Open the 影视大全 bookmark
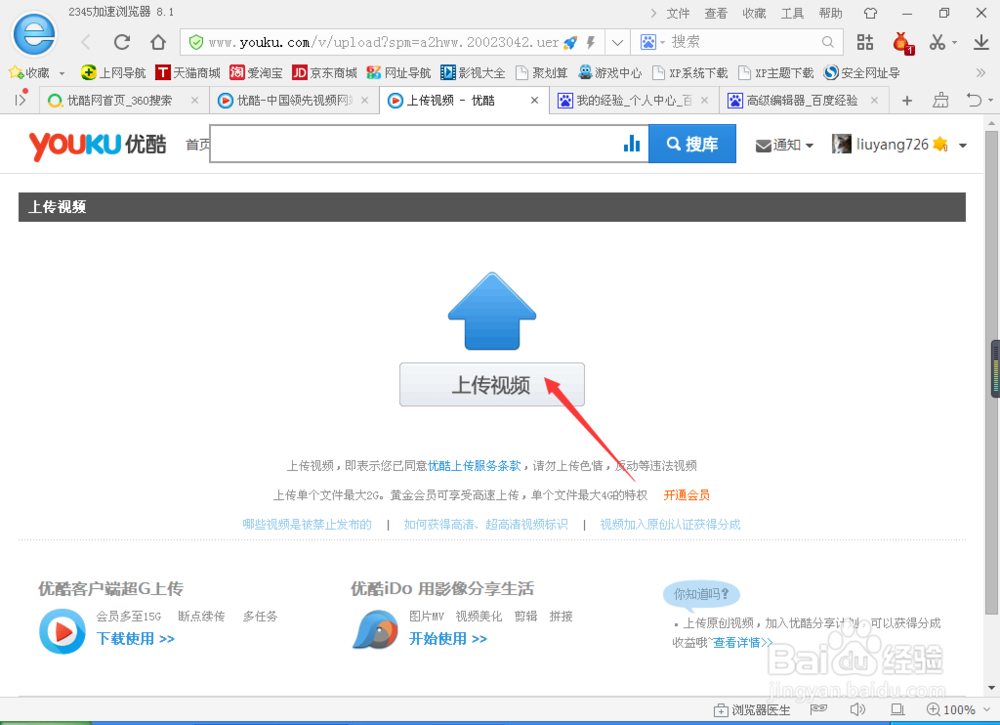 click(x=473, y=73)
